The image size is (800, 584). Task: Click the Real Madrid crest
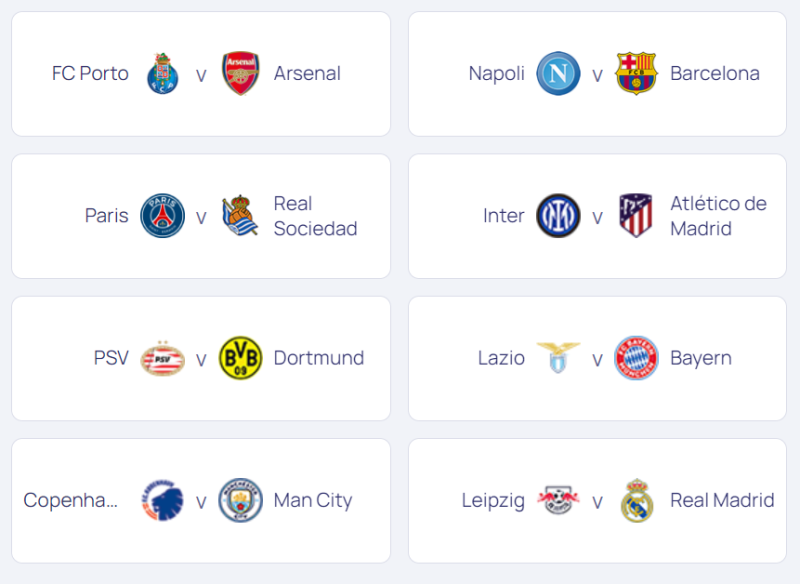click(x=636, y=500)
